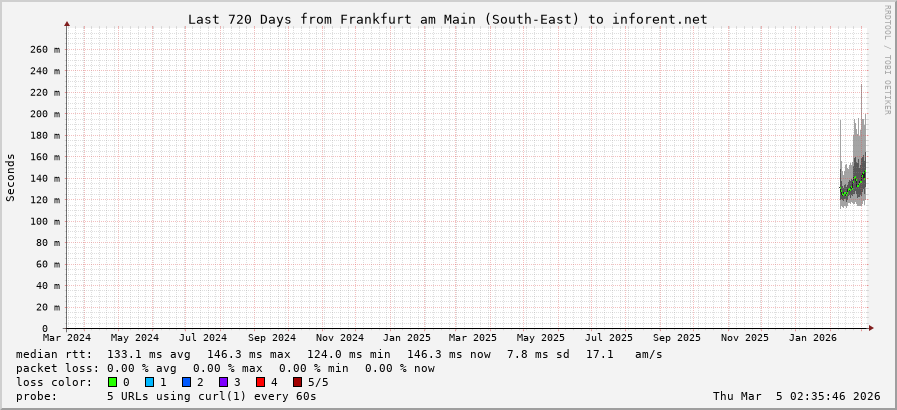897x410 pixels.
Task: Click the graph title mentioning inforent.net
Action: coord(447,19)
